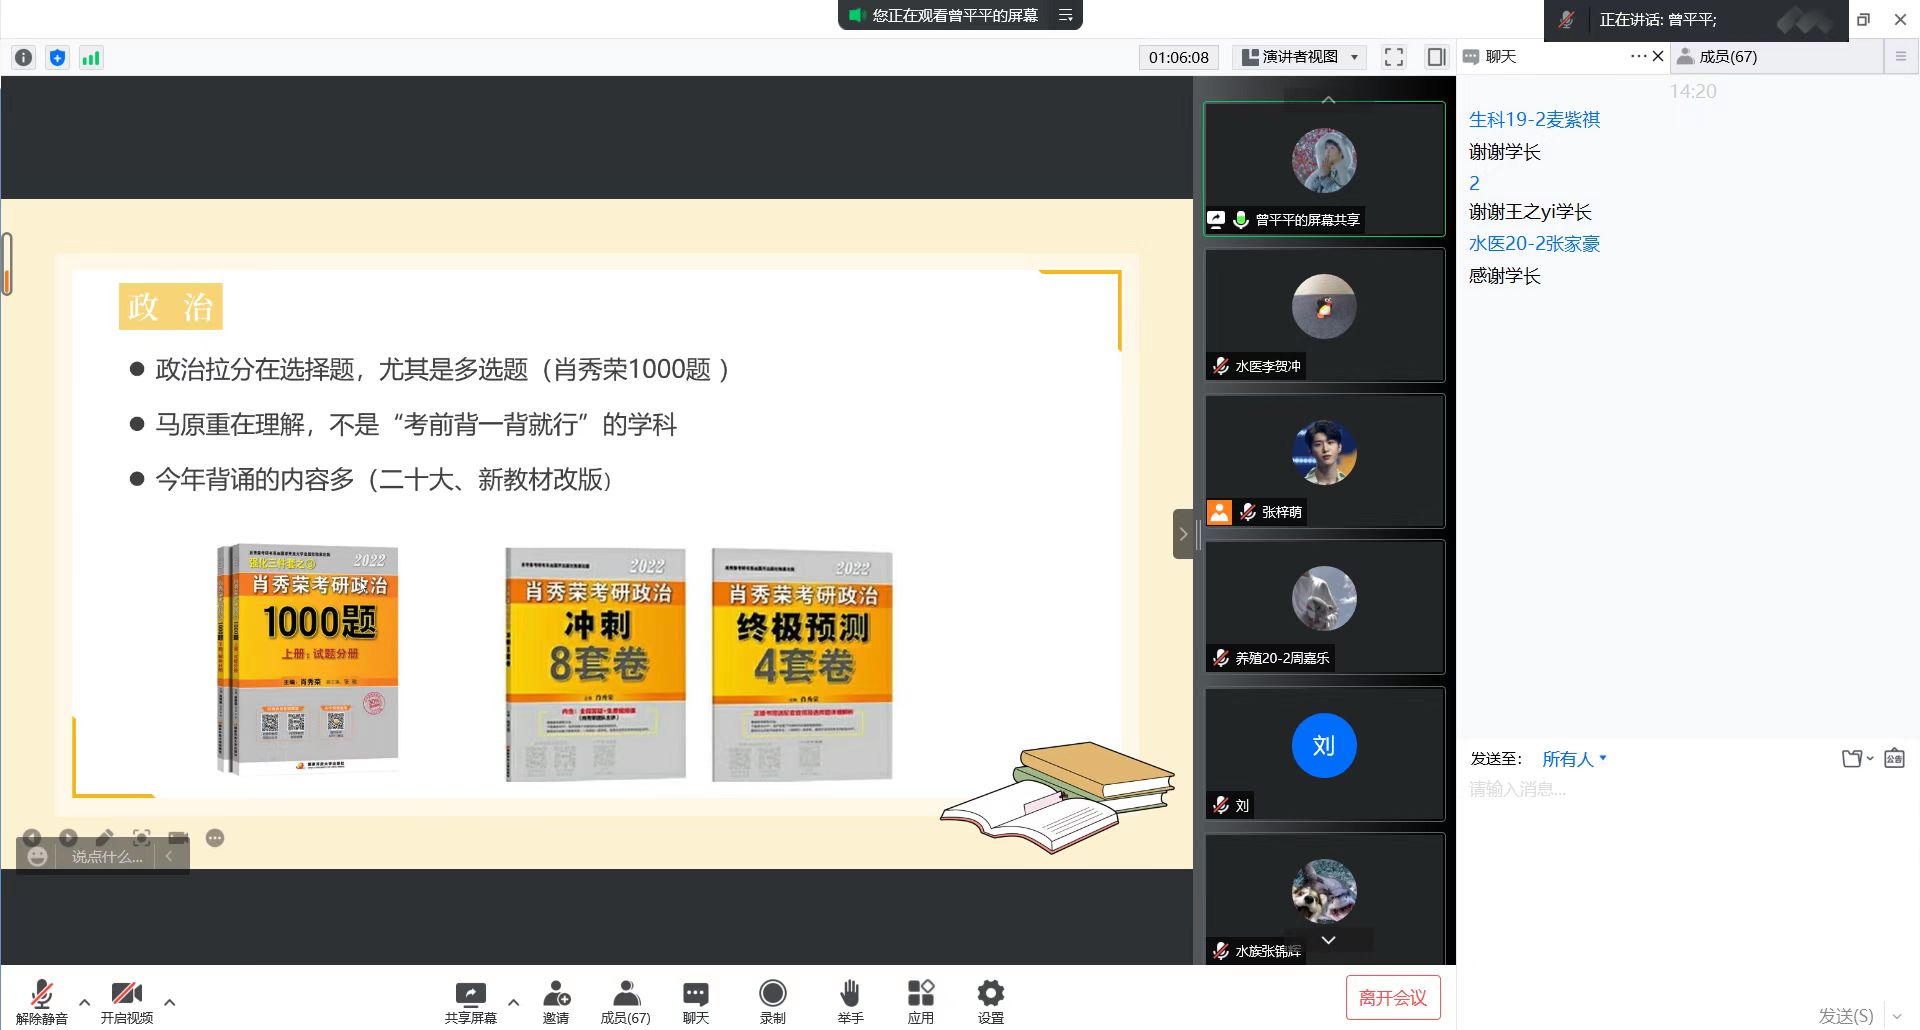Screen dimensions: 1920x1030
Task: Click the Invite (邀请) icon
Action: [556, 1001]
